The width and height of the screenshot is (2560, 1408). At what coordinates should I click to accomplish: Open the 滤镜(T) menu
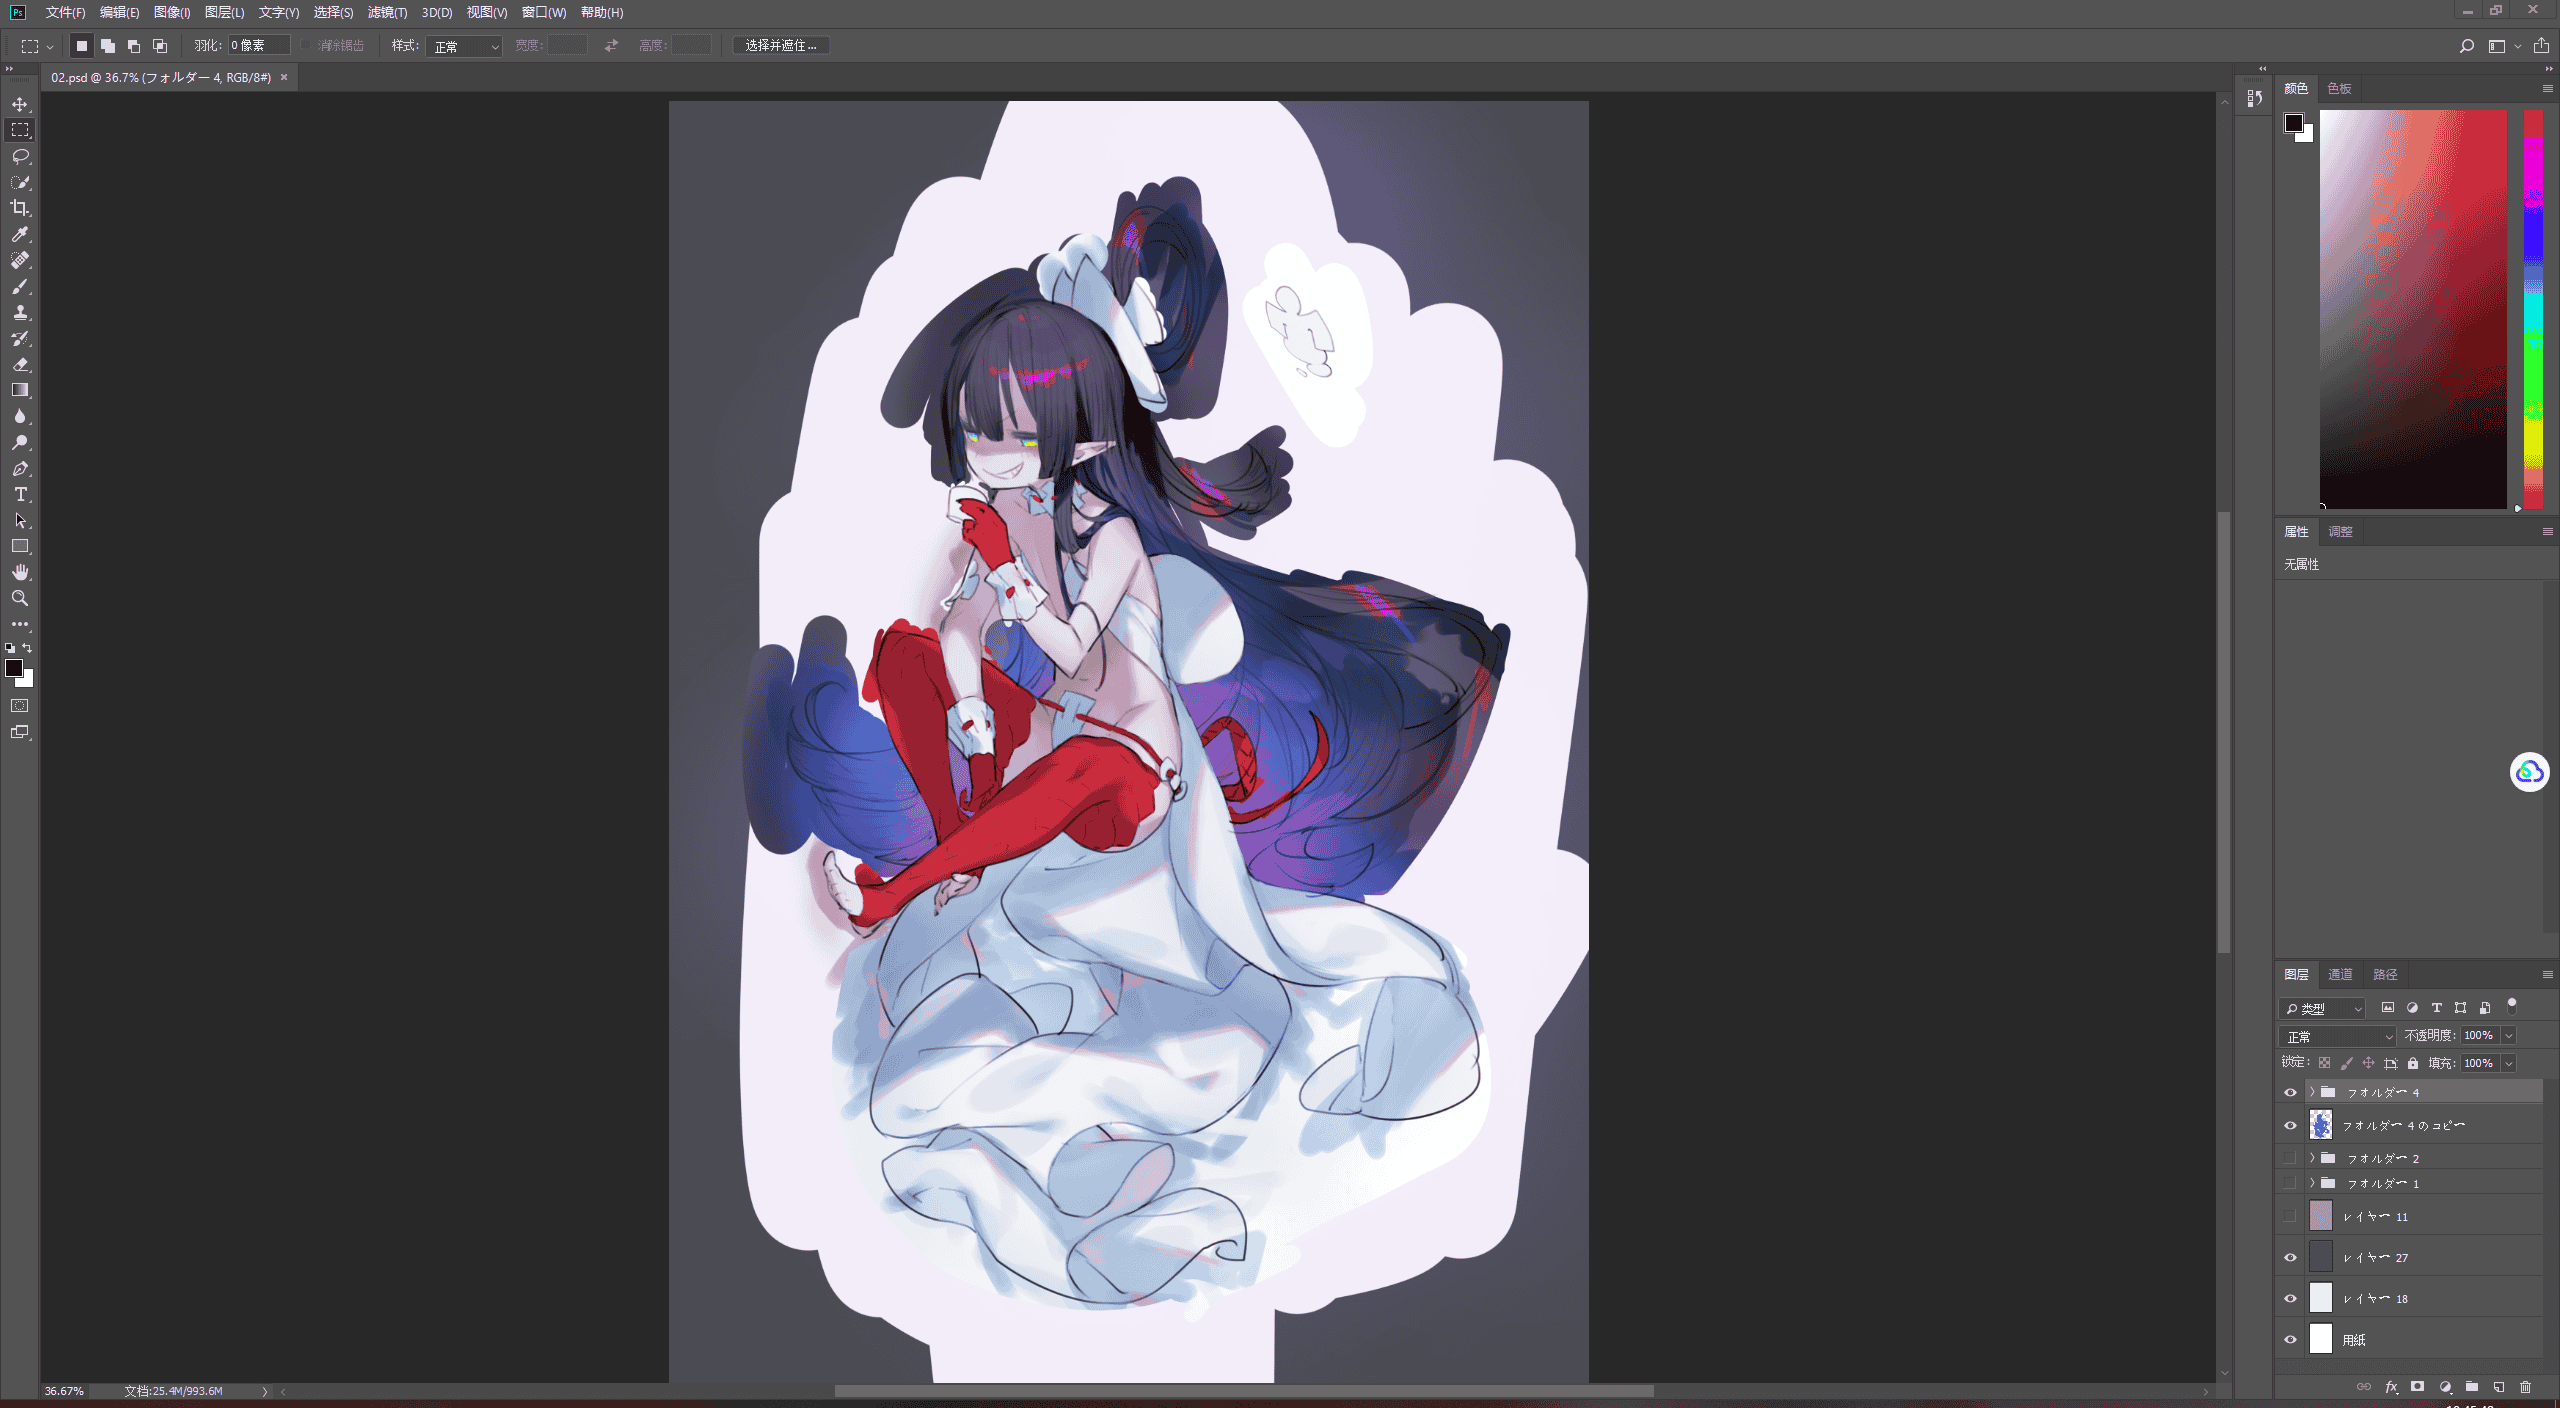(x=387, y=12)
